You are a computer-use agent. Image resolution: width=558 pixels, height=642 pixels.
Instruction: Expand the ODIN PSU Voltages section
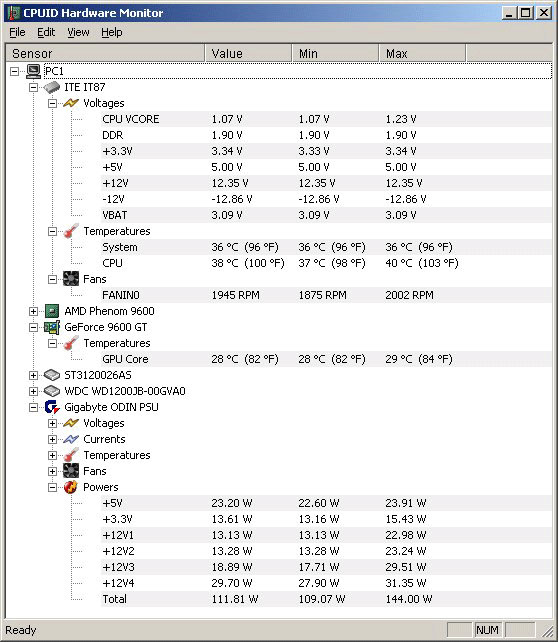pyautogui.click(x=52, y=423)
